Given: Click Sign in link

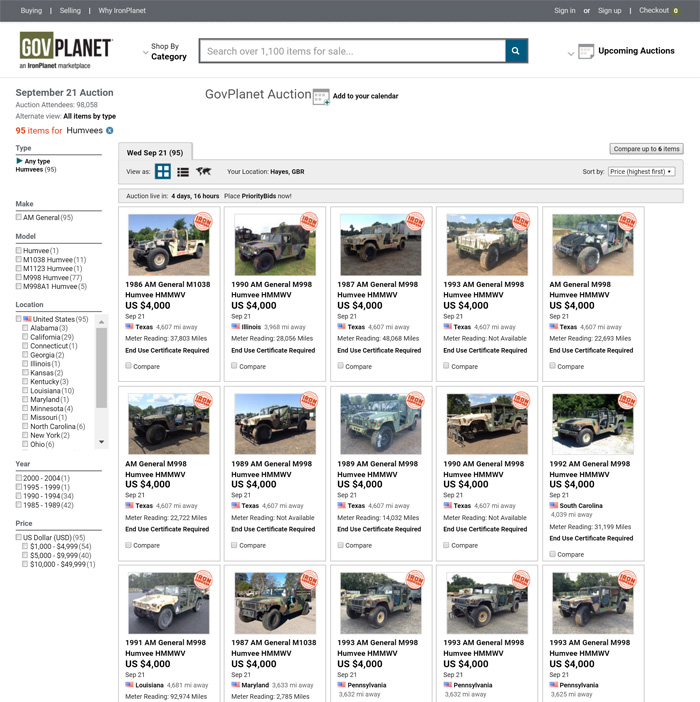Looking at the screenshot, I should pos(565,10).
